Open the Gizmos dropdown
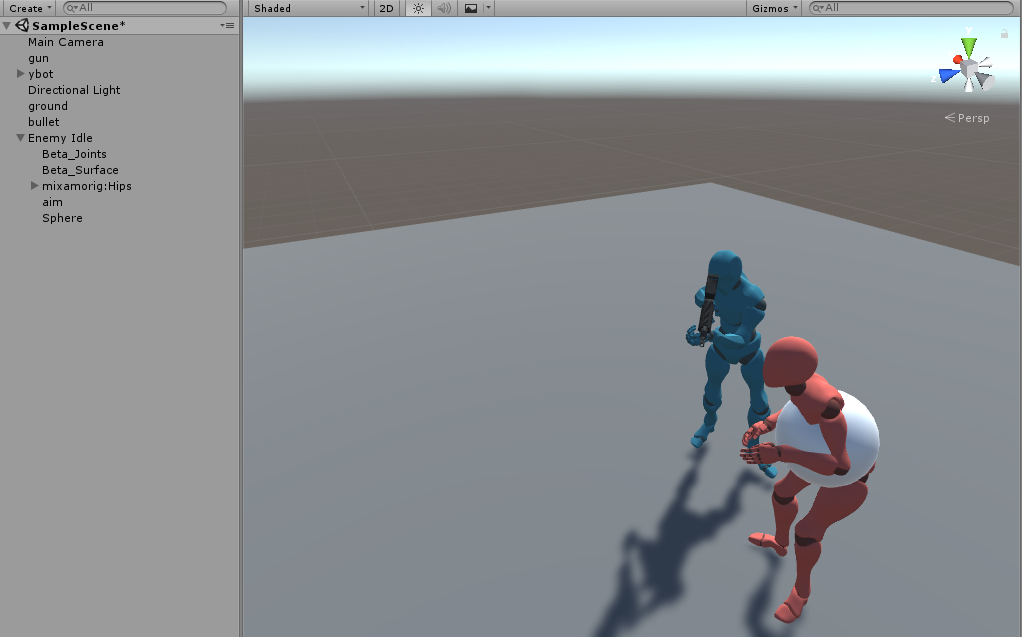The height and width of the screenshot is (637, 1022). [774, 8]
